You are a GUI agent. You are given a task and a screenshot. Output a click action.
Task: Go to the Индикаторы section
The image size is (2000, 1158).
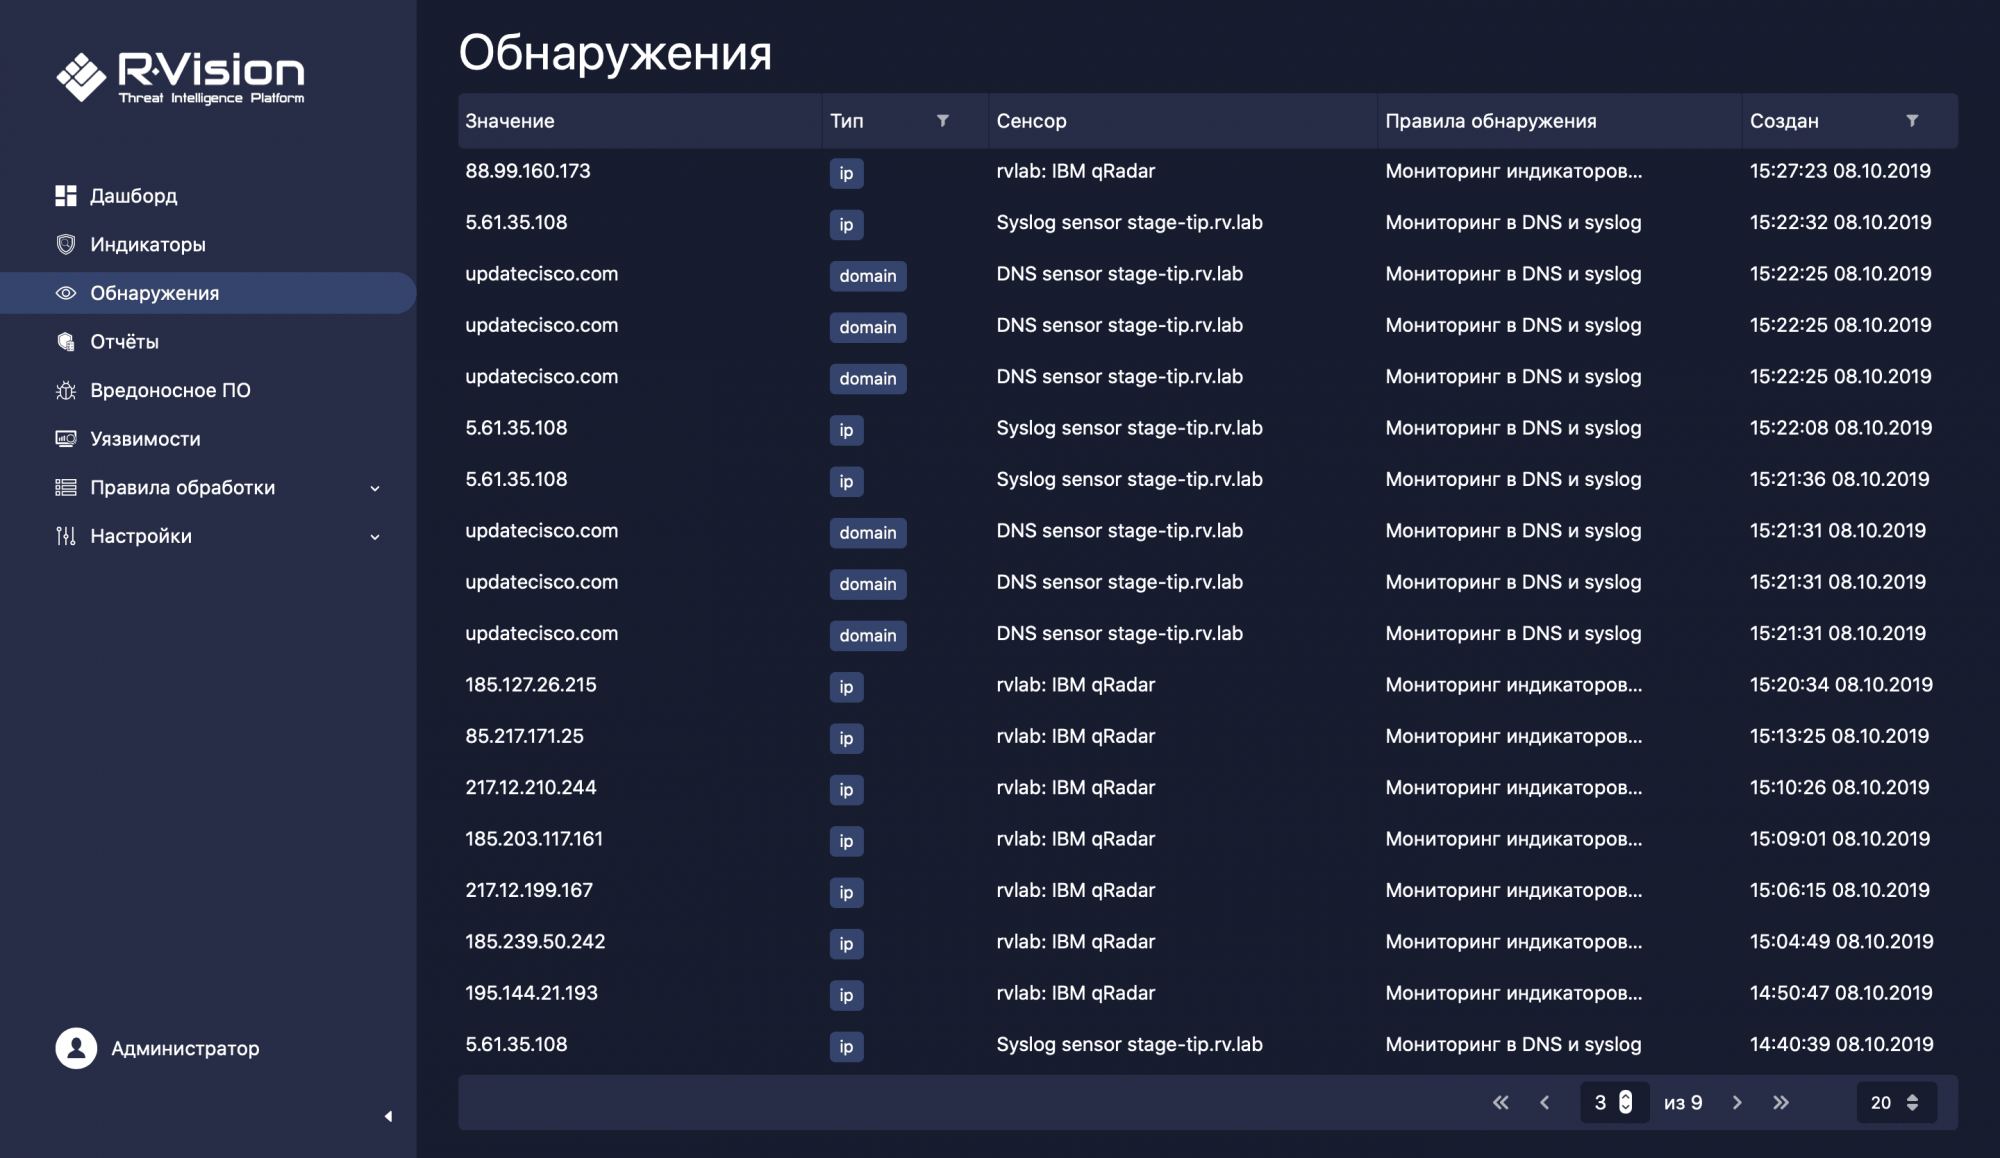tap(147, 244)
